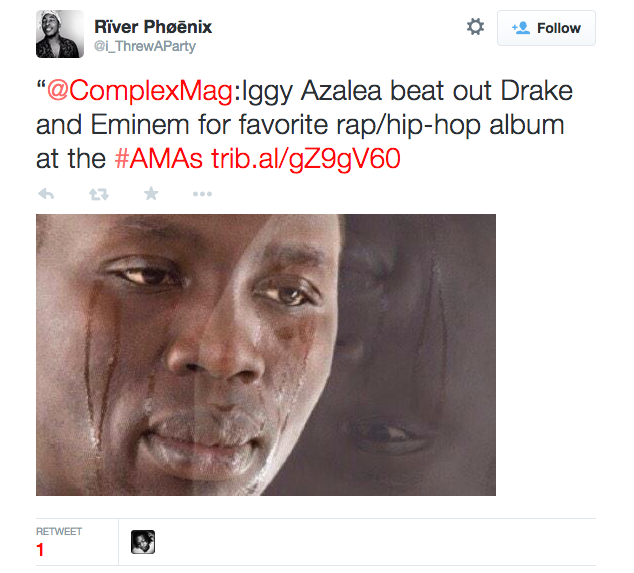Retweet using the retweet arrows icon
Viewport: 634px width, 573px height.
(98, 194)
